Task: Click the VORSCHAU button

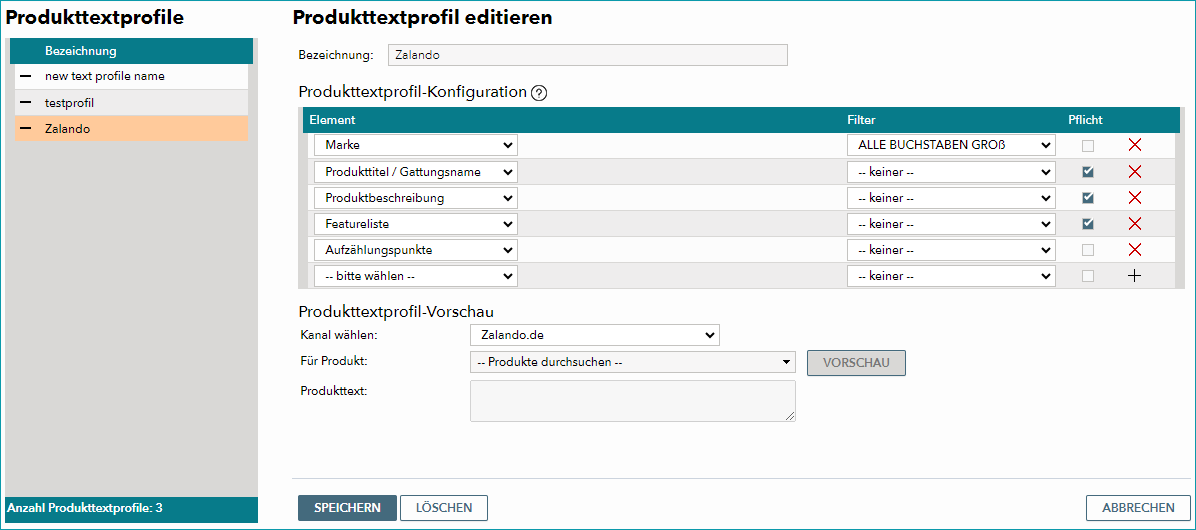Action: click(x=856, y=362)
